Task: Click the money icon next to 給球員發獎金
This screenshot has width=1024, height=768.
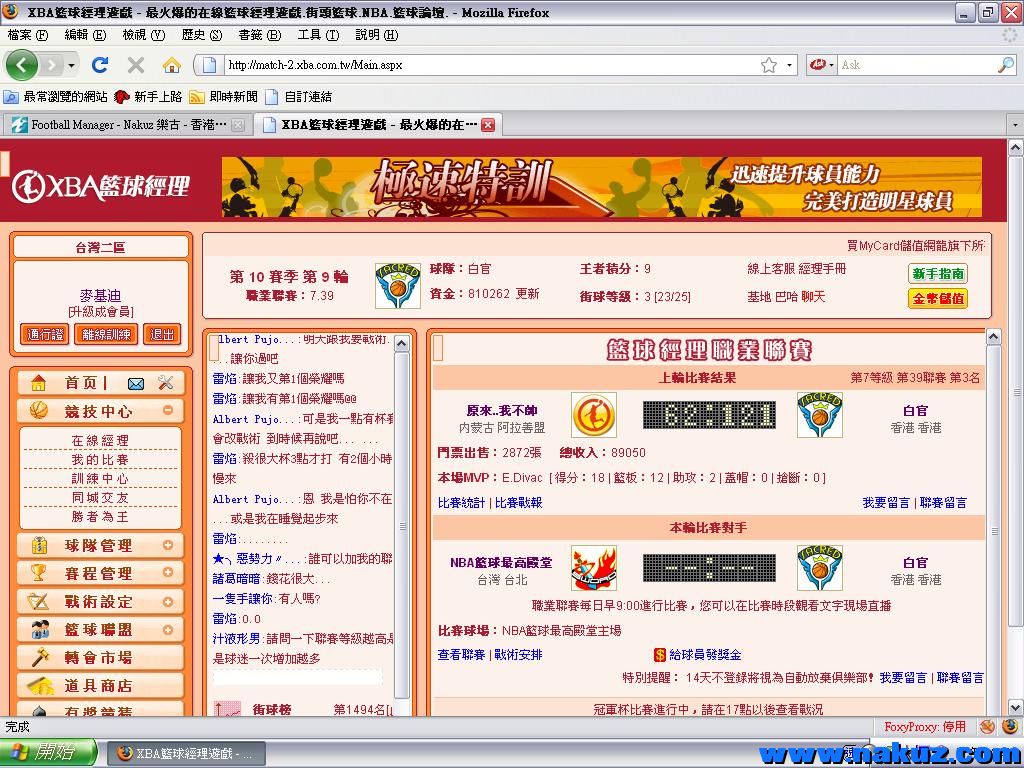Action: point(660,654)
